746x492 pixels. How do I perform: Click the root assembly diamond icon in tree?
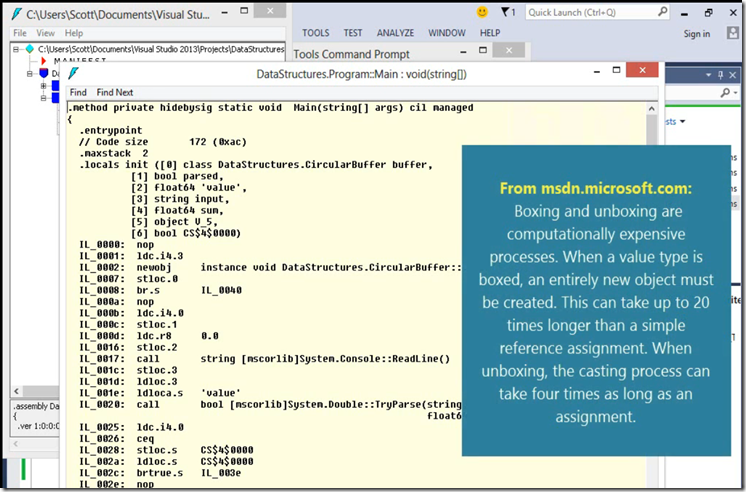tap(30, 49)
